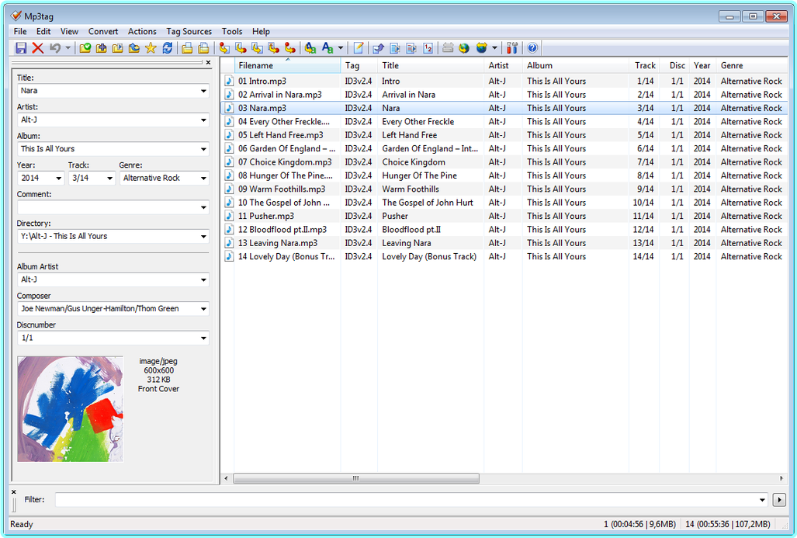Click the Auto-numbering wizard icon
The height and width of the screenshot is (538, 797).
[x=428, y=48]
